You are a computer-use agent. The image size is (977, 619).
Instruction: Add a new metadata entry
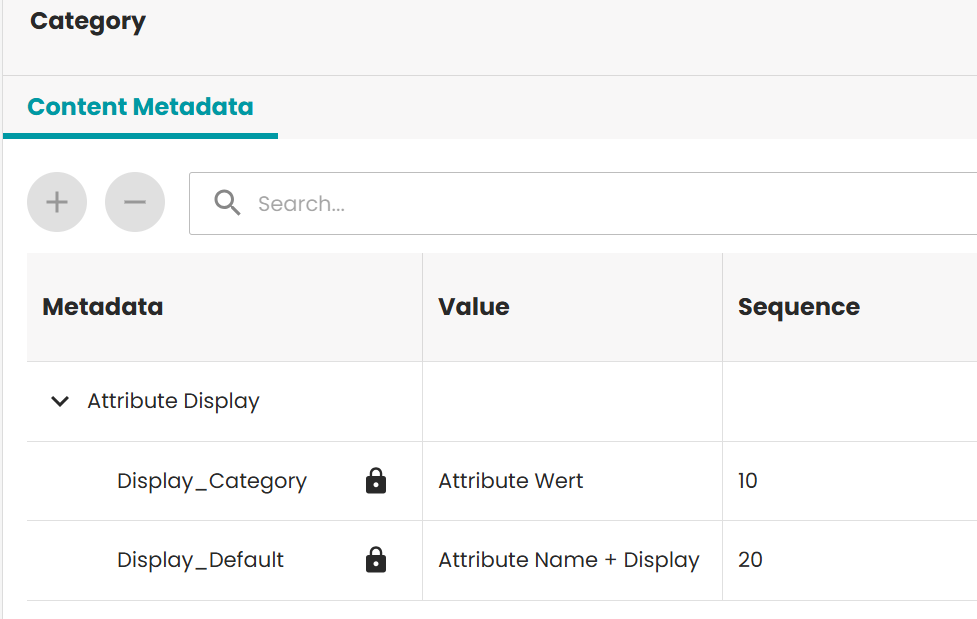[x=57, y=202]
